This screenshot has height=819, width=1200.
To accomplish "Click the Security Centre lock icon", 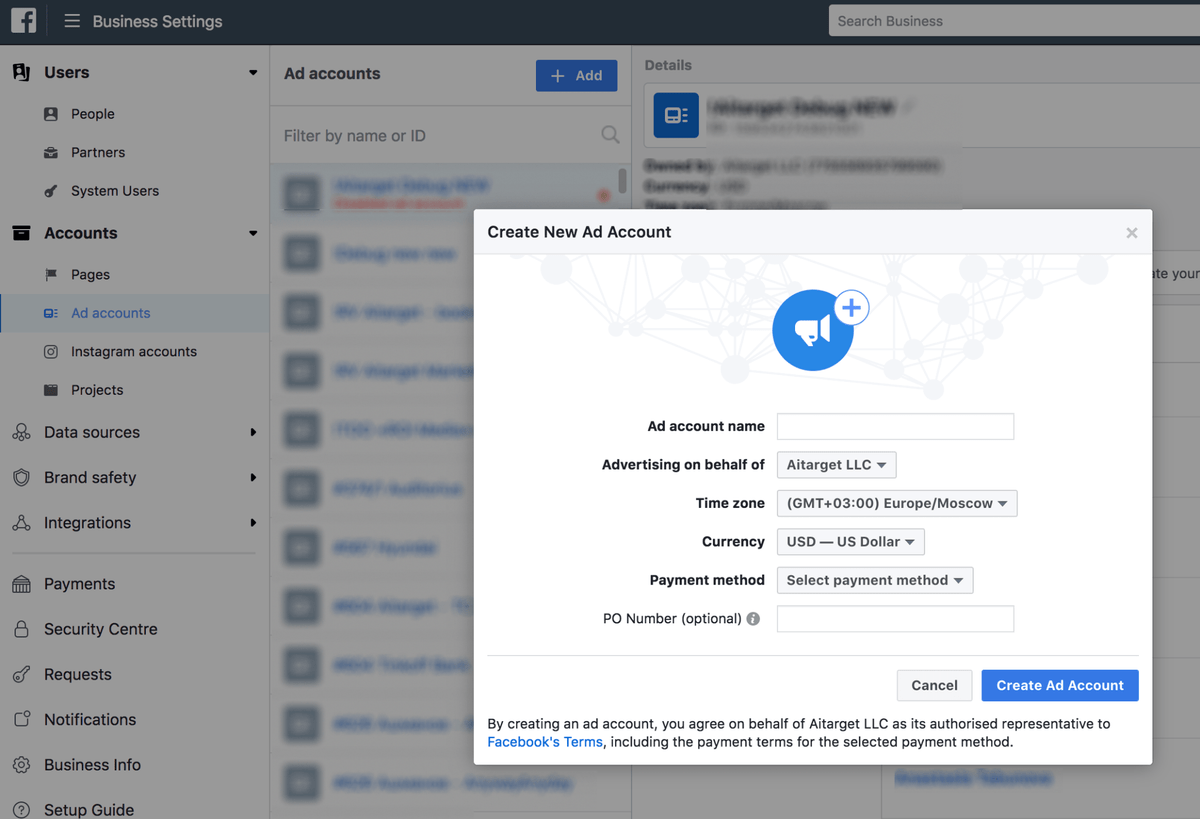I will 21,629.
